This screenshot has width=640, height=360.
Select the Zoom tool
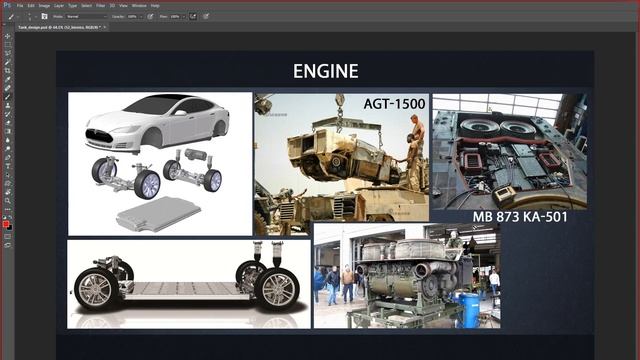[7, 200]
